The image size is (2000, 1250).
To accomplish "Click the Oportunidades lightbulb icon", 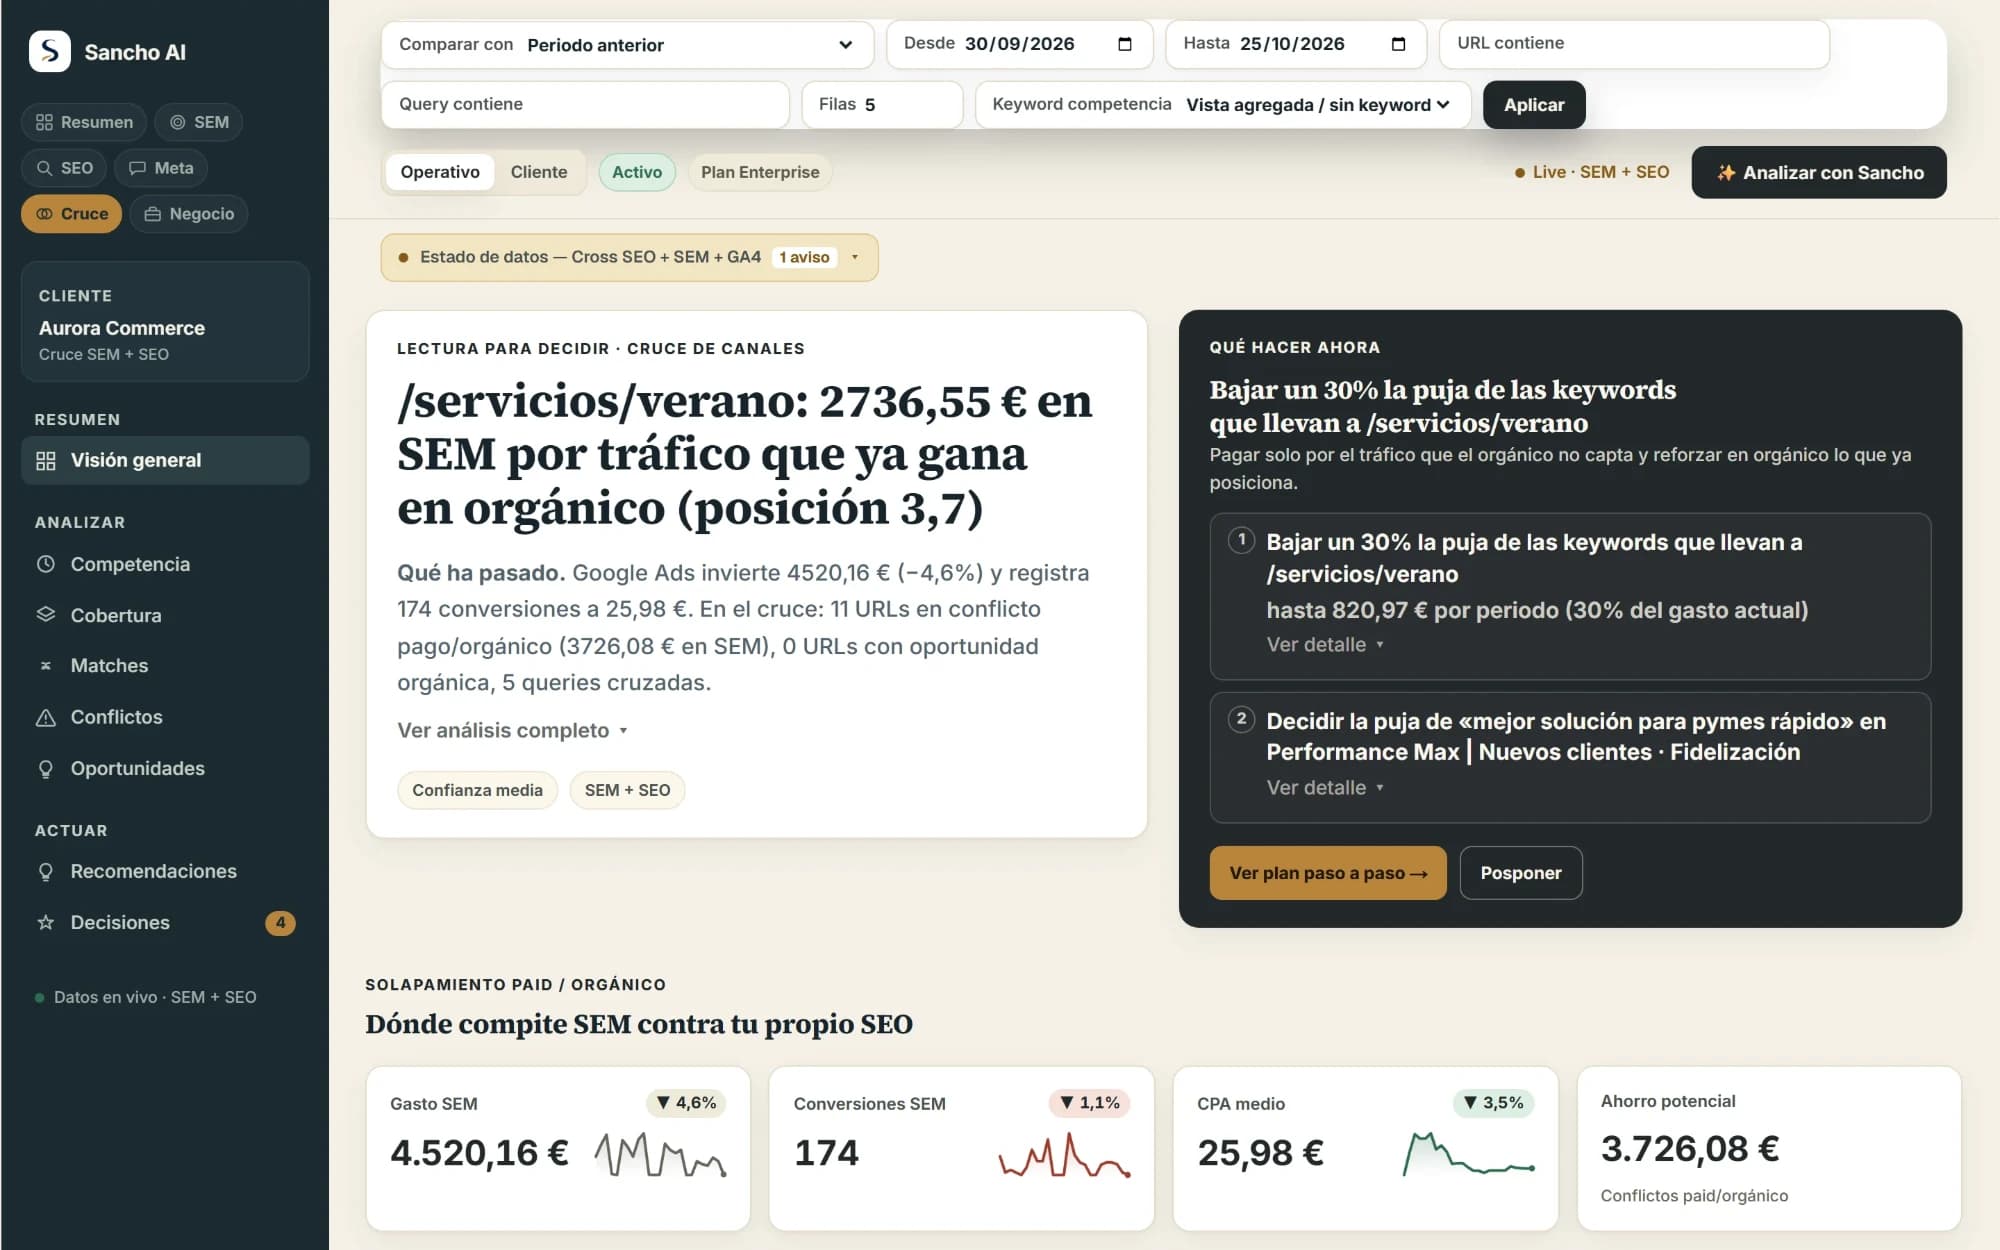I will tap(45, 769).
